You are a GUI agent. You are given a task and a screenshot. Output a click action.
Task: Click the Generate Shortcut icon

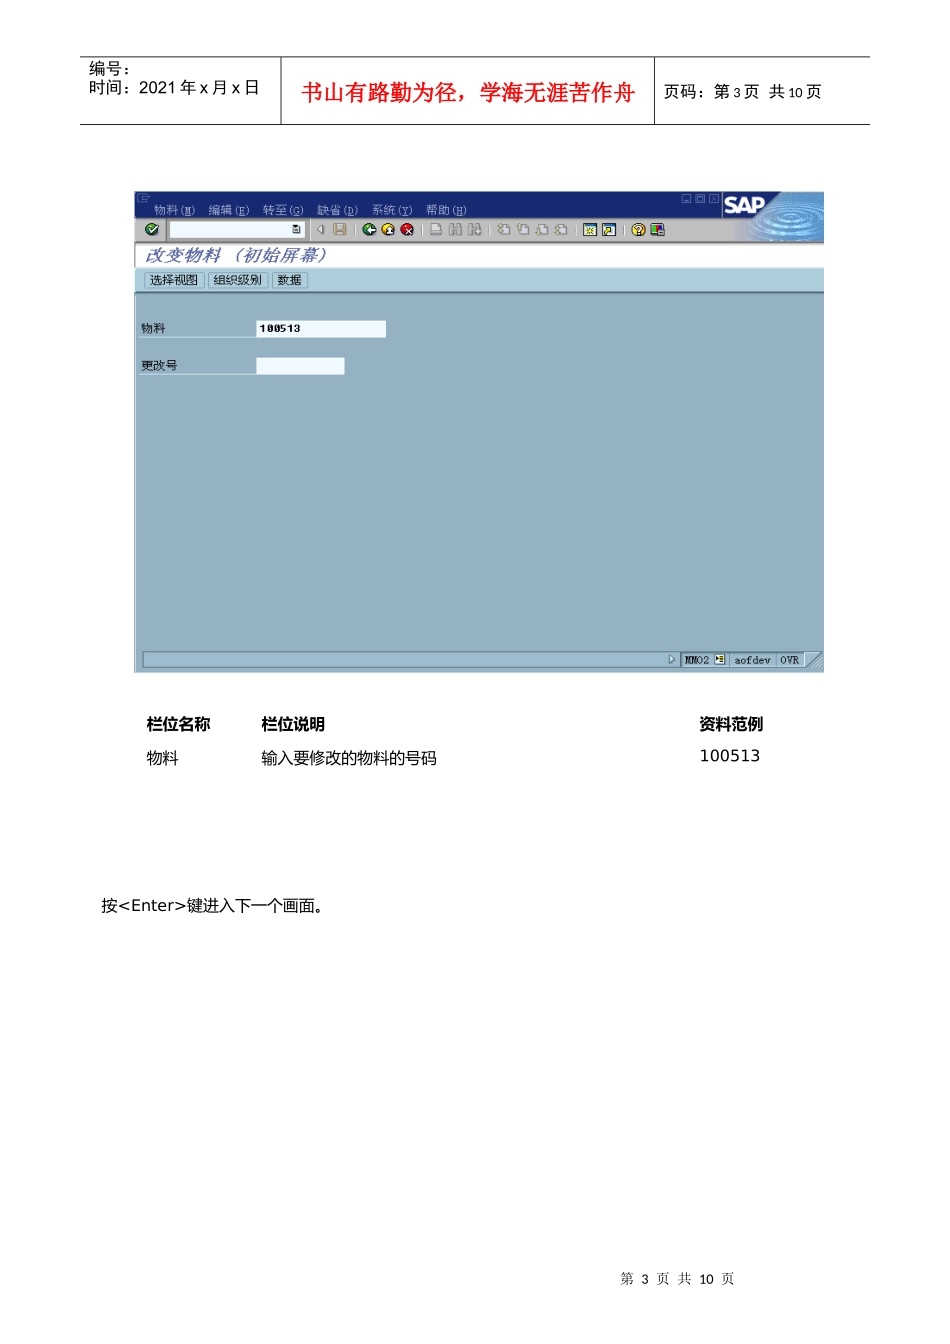[609, 230]
